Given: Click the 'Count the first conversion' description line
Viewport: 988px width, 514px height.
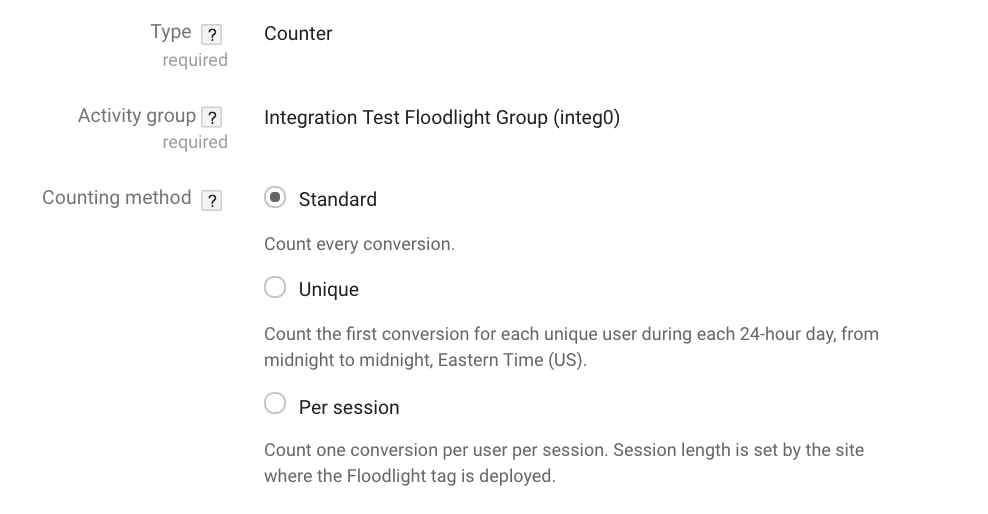Looking at the screenshot, I should 572,334.
